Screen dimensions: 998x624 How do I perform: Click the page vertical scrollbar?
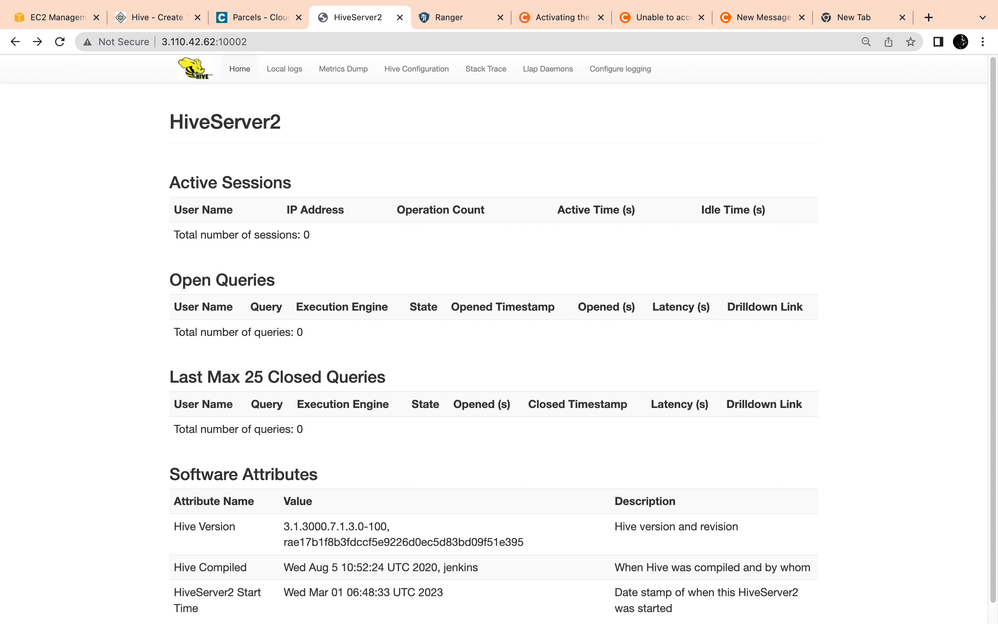tap(992, 331)
